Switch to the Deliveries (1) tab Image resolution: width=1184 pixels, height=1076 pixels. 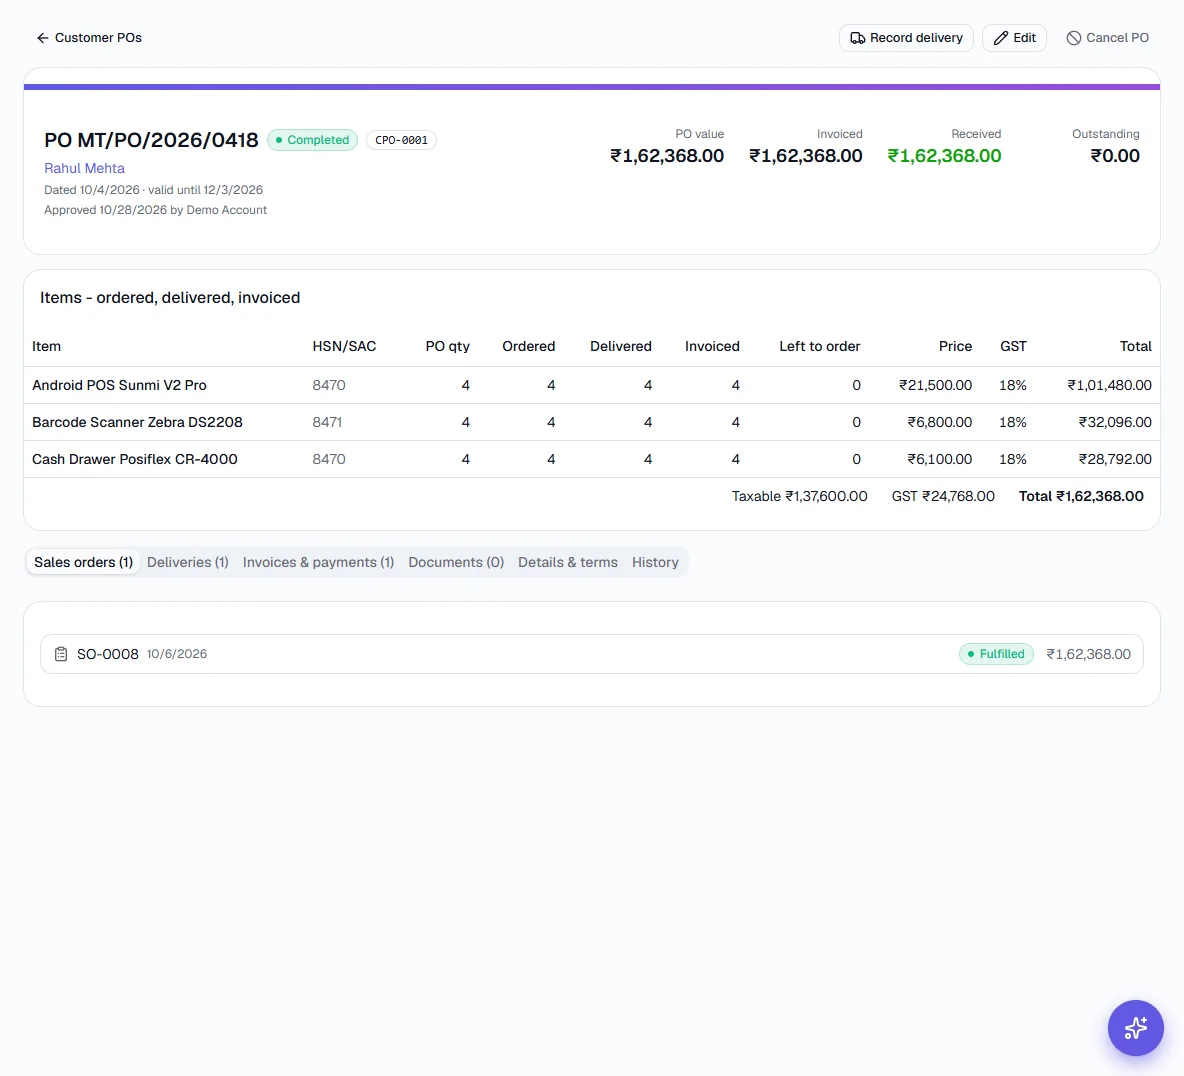187,562
